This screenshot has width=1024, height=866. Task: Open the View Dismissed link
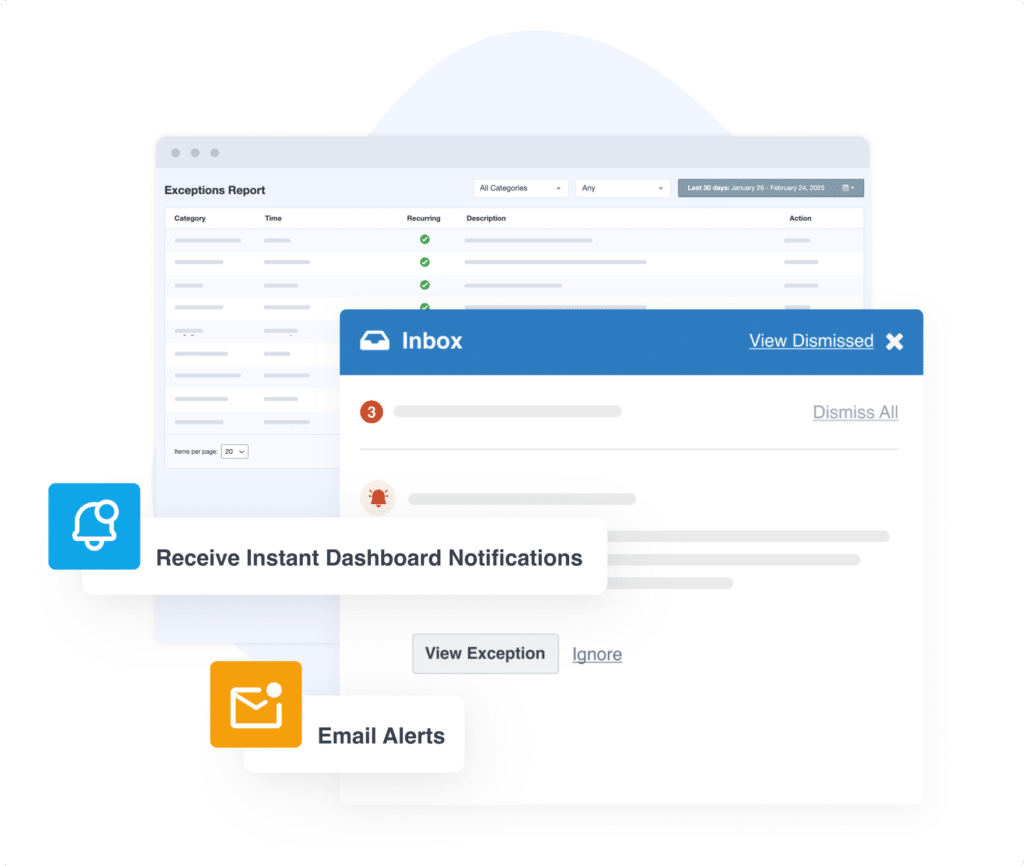point(811,341)
